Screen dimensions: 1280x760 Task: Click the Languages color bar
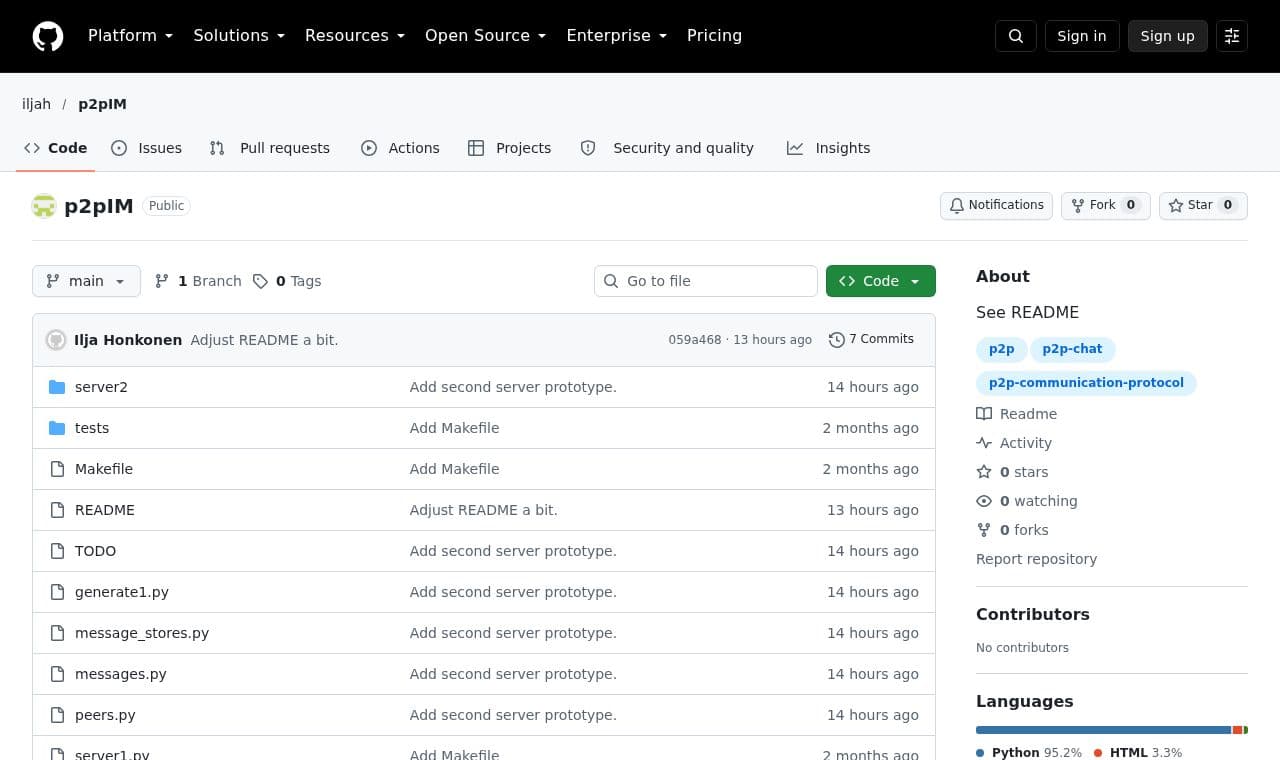[1112, 730]
